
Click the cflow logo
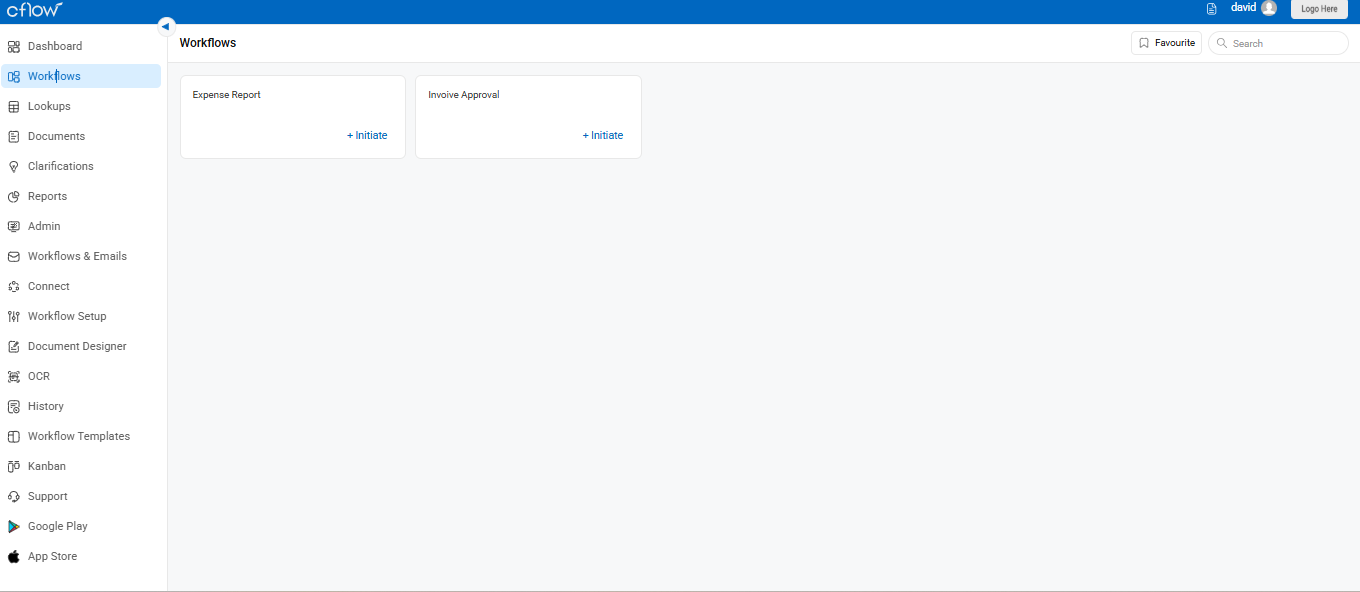pos(34,9)
